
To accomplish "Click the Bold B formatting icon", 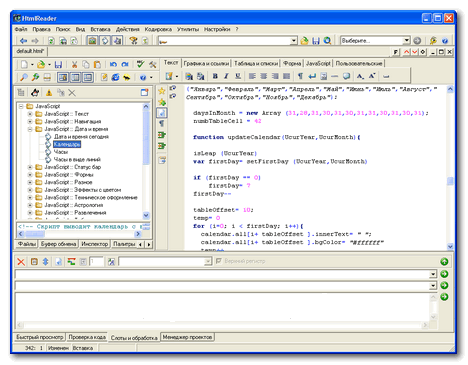I will pos(215,76).
